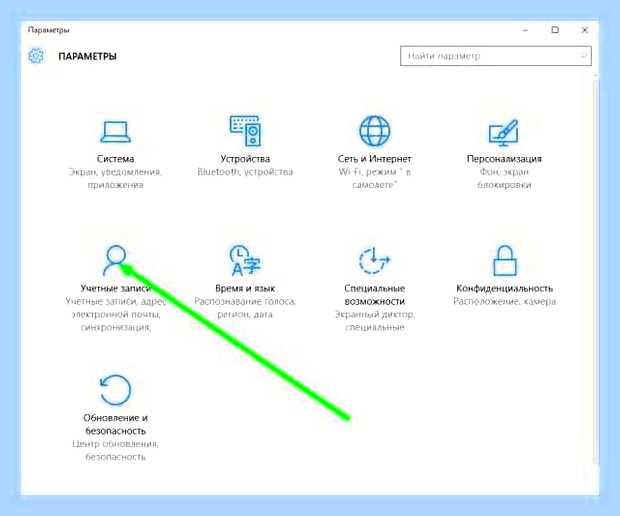Select the Сеть и Интернет label
This screenshot has width=620, height=516.
coord(374,159)
